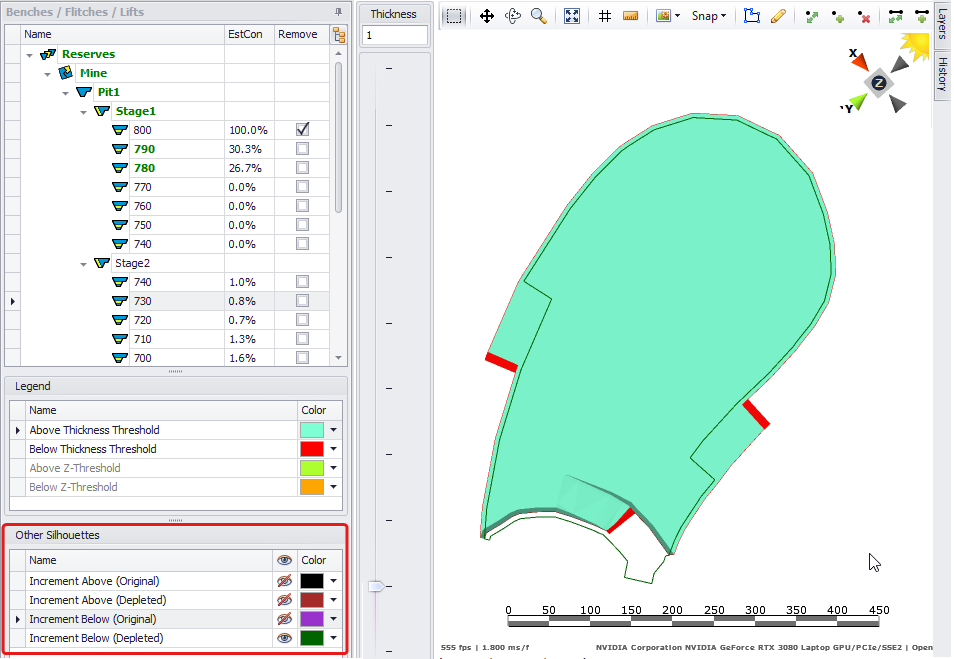The image size is (954, 659).
Task: Select the rectangular marquee selection tool
Action: (x=454, y=16)
